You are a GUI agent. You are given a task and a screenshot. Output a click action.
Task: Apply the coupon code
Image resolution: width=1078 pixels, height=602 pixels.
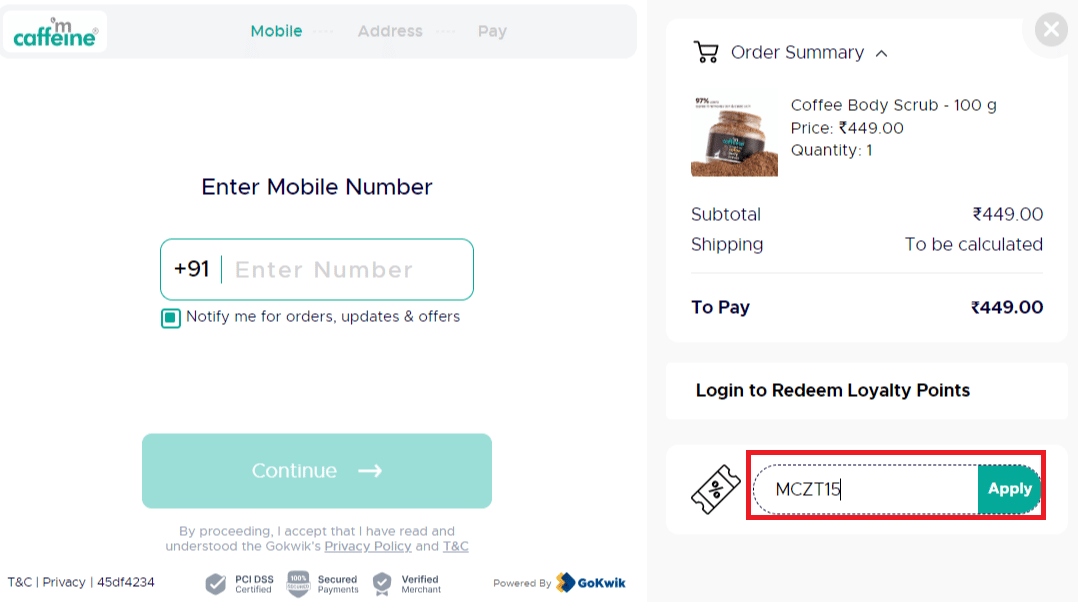pyautogui.click(x=1009, y=489)
